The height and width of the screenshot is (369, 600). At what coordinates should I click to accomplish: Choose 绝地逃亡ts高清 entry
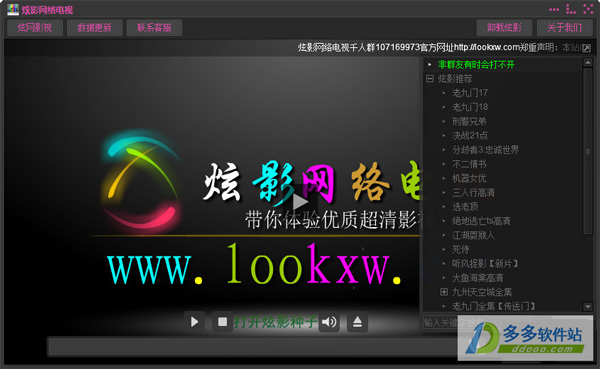click(481, 221)
